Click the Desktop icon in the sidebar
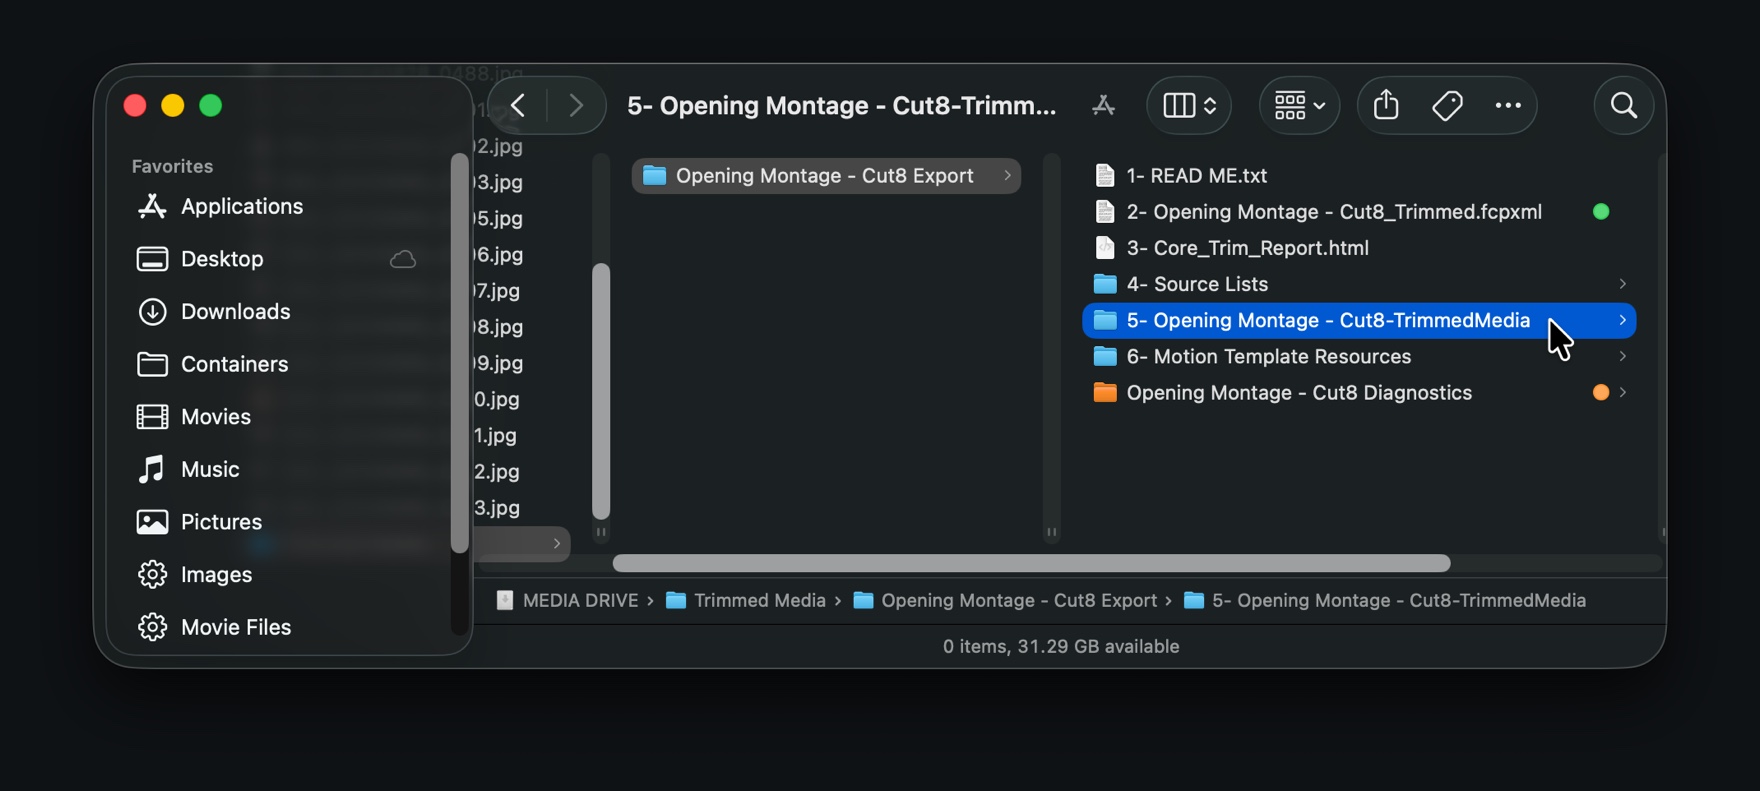 pyautogui.click(x=152, y=259)
